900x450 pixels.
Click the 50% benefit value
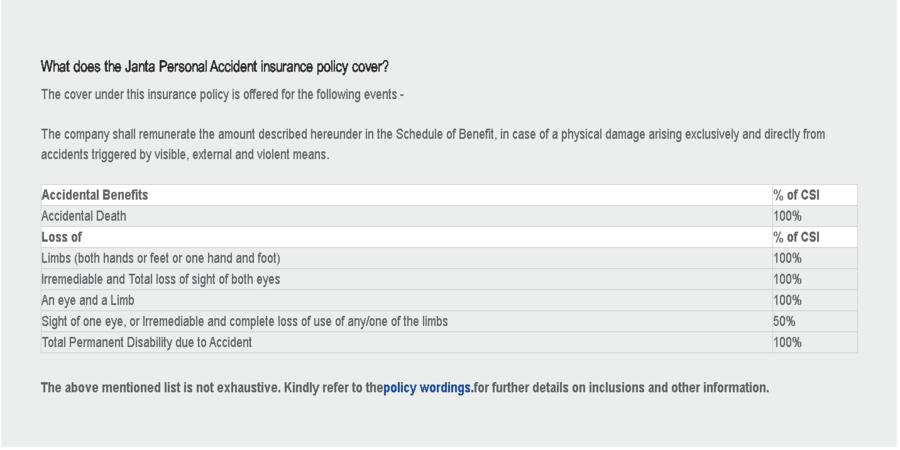(785, 321)
